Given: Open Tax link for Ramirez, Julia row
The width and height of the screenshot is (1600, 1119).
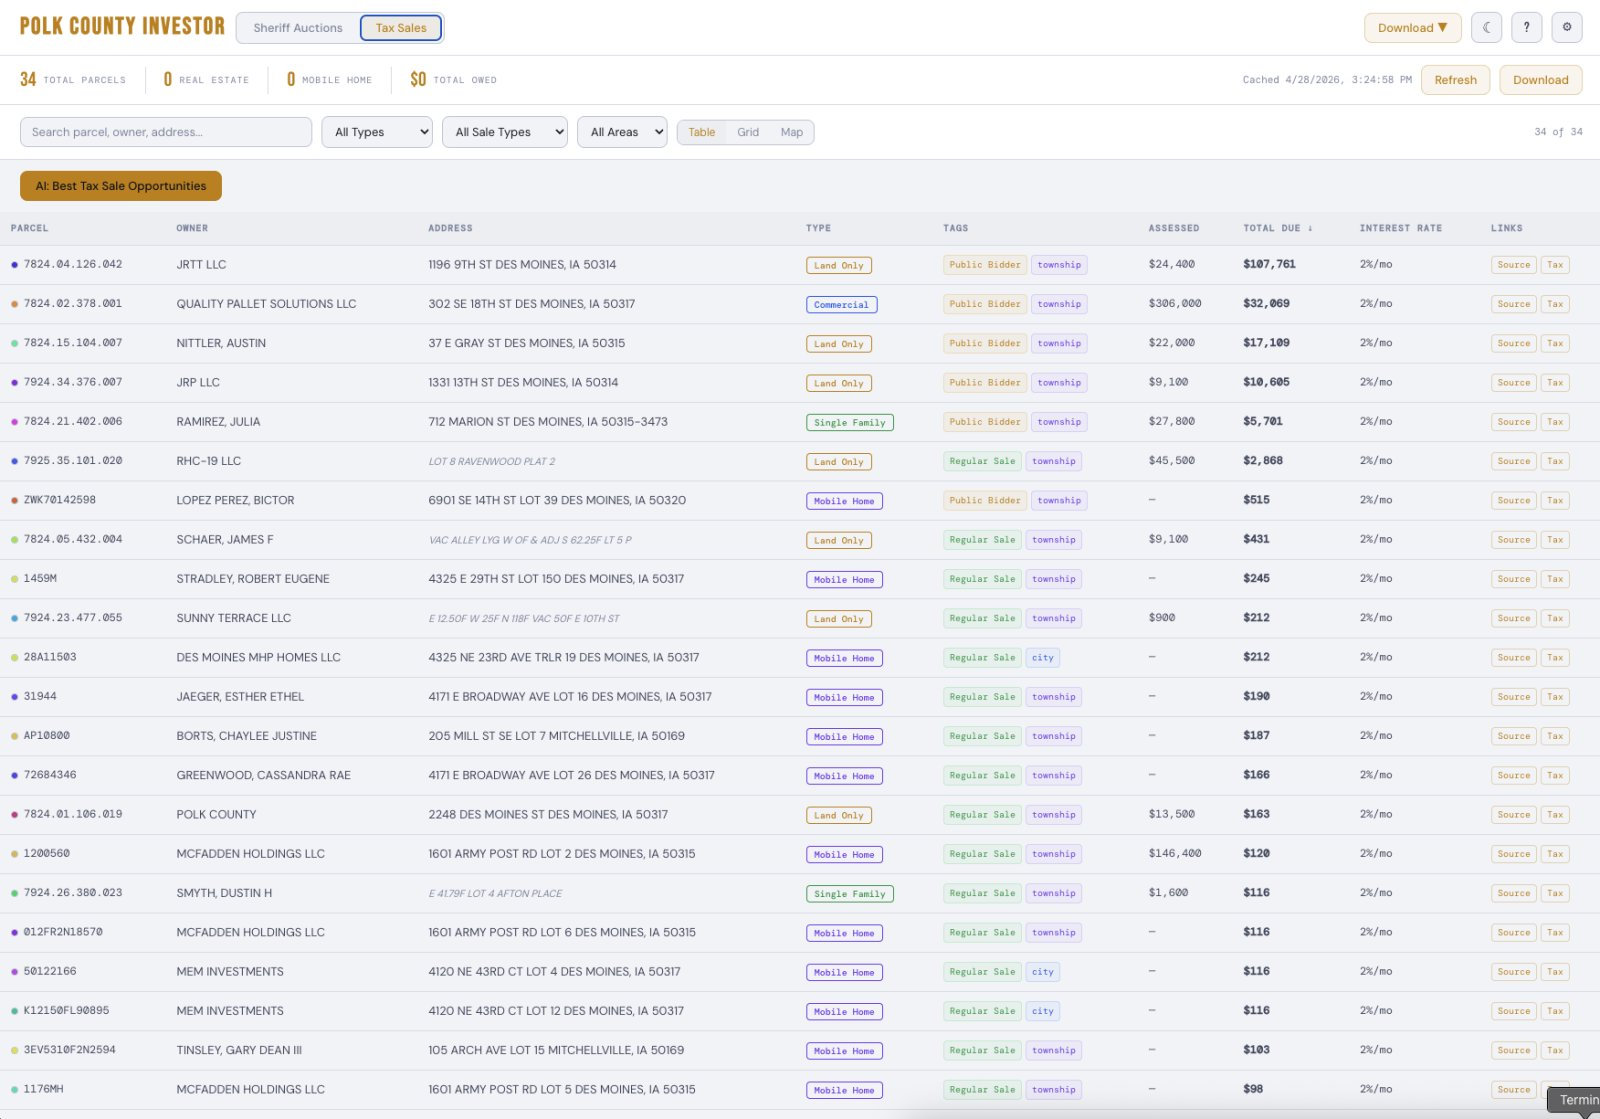Looking at the screenshot, I should (x=1555, y=422).
